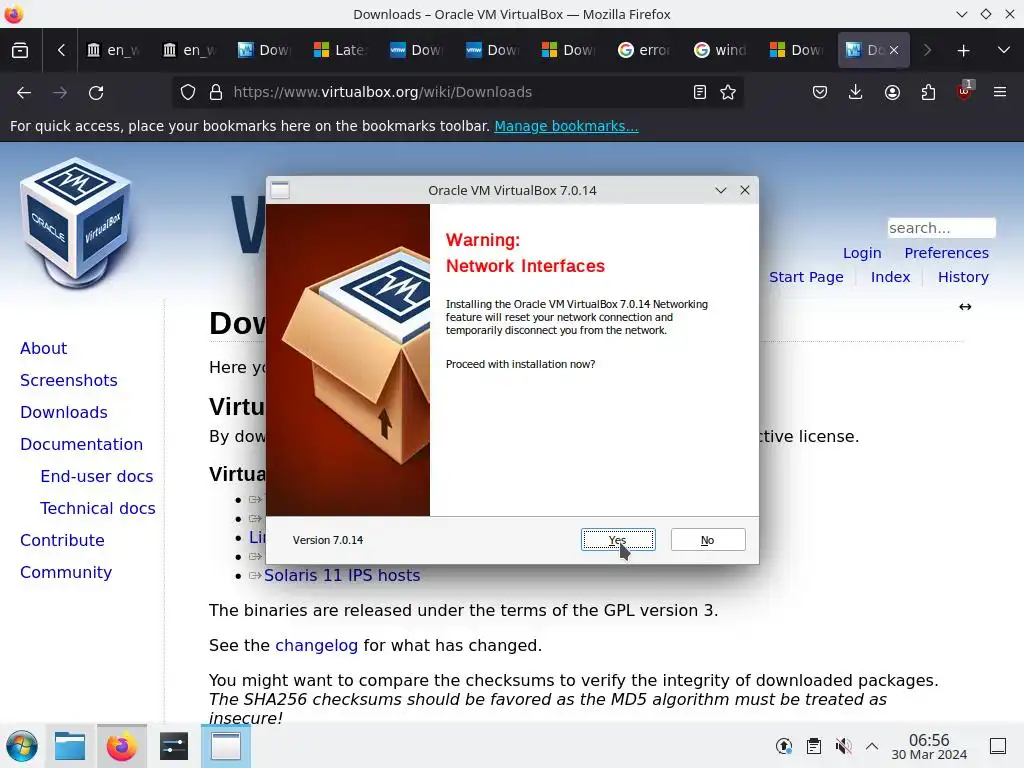Show site security padlock info

(x=216, y=92)
